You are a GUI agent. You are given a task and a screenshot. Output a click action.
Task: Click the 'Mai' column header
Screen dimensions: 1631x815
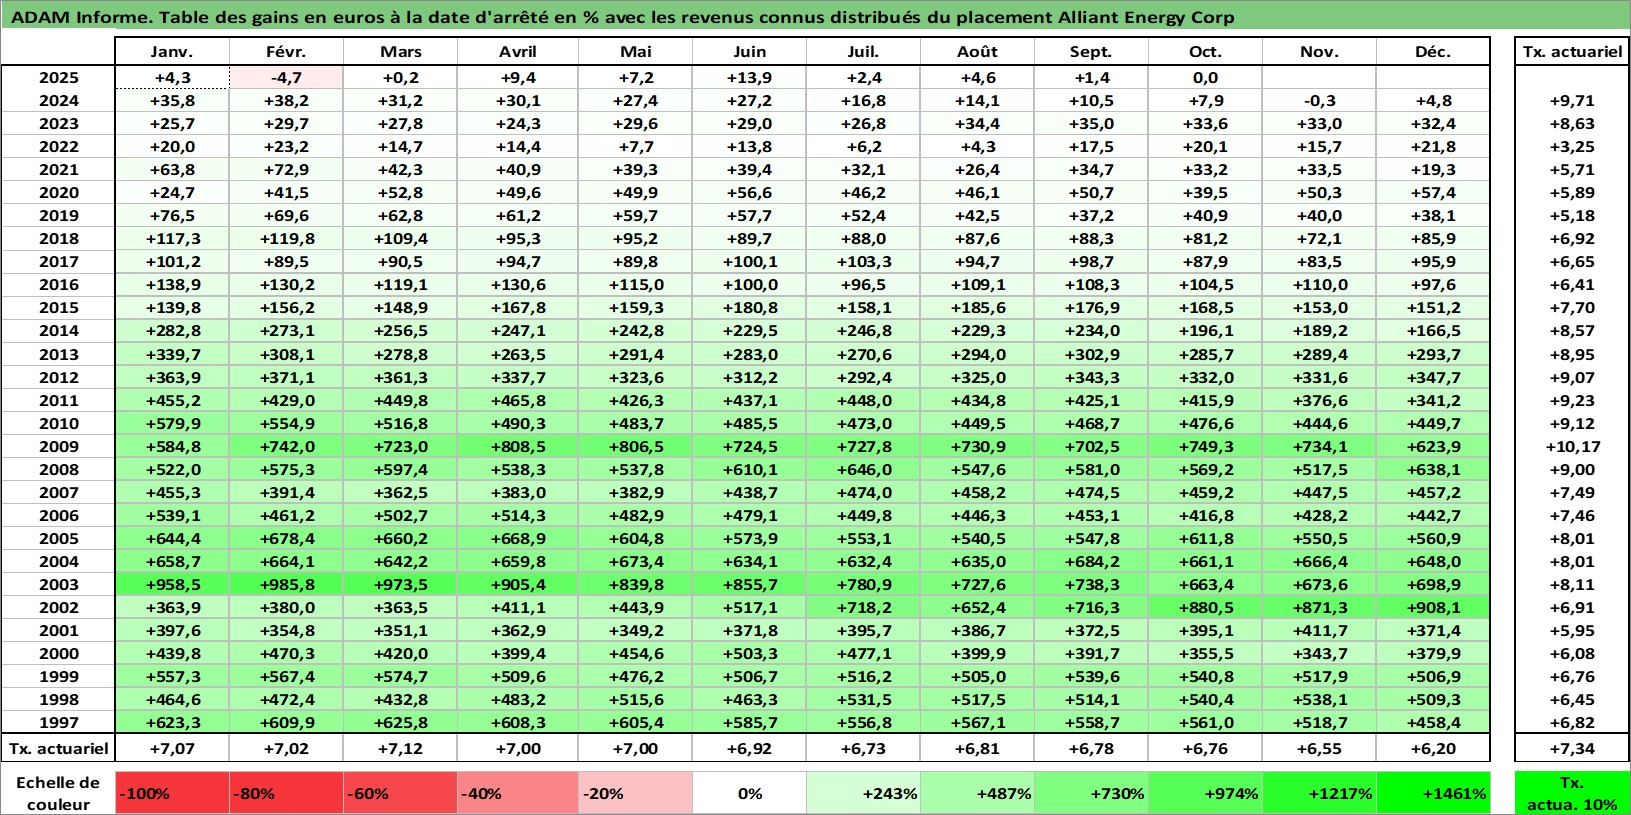636,52
